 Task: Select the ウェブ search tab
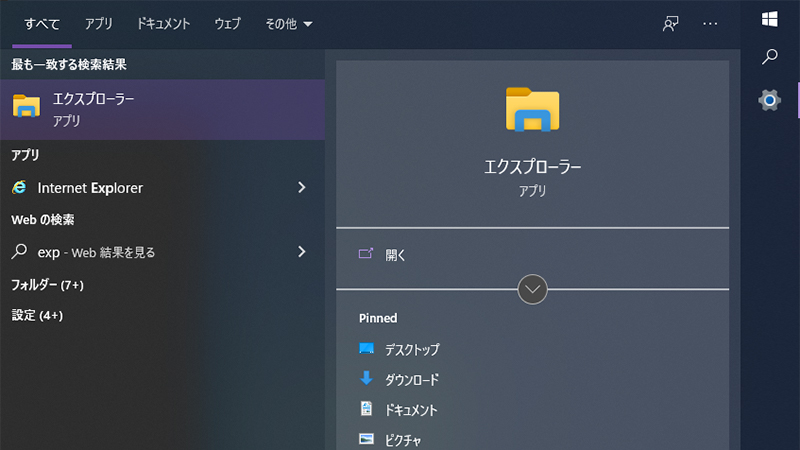(x=227, y=24)
